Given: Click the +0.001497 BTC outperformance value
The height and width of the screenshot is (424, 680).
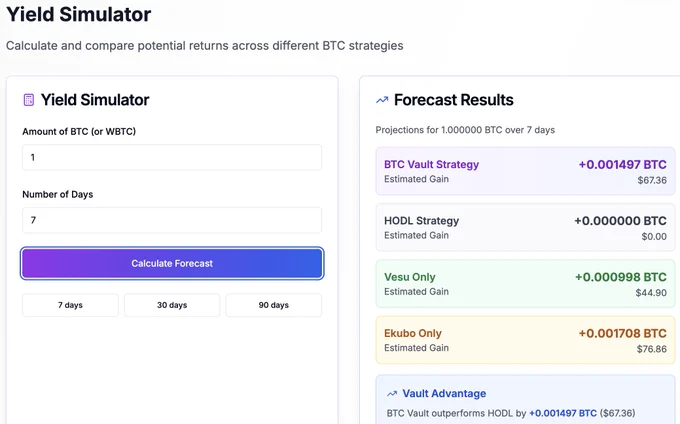Looking at the screenshot, I should pyautogui.click(x=563, y=413).
